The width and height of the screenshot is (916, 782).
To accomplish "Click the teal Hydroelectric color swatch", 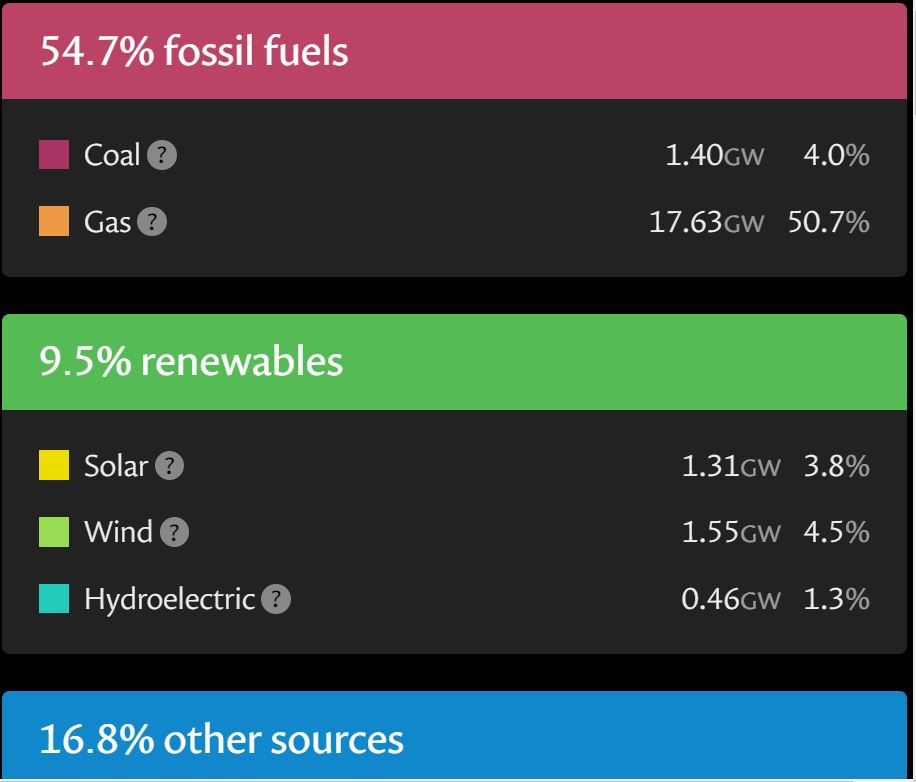I will 54,599.
